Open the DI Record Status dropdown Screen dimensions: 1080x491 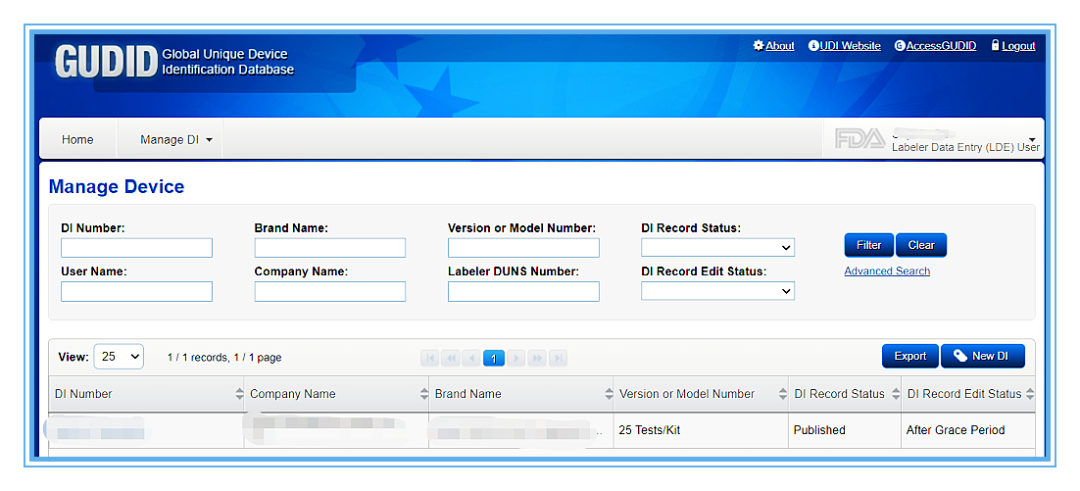718,248
